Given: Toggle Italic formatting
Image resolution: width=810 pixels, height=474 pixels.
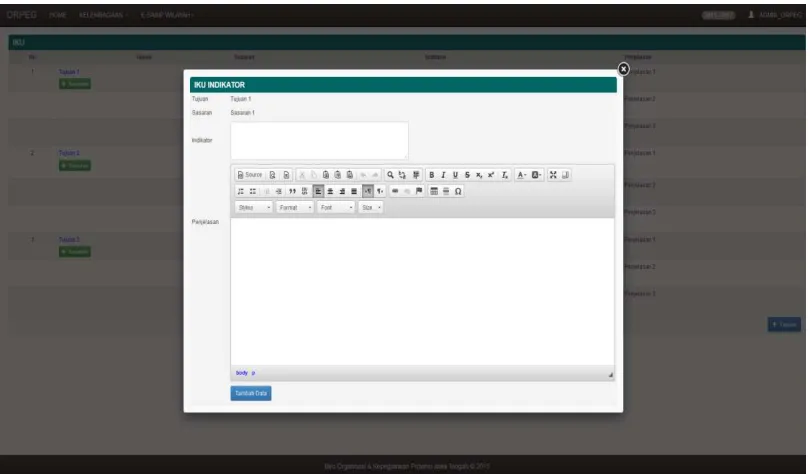Looking at the screenshot, I should pyautogui.click(x=443, y=175).
